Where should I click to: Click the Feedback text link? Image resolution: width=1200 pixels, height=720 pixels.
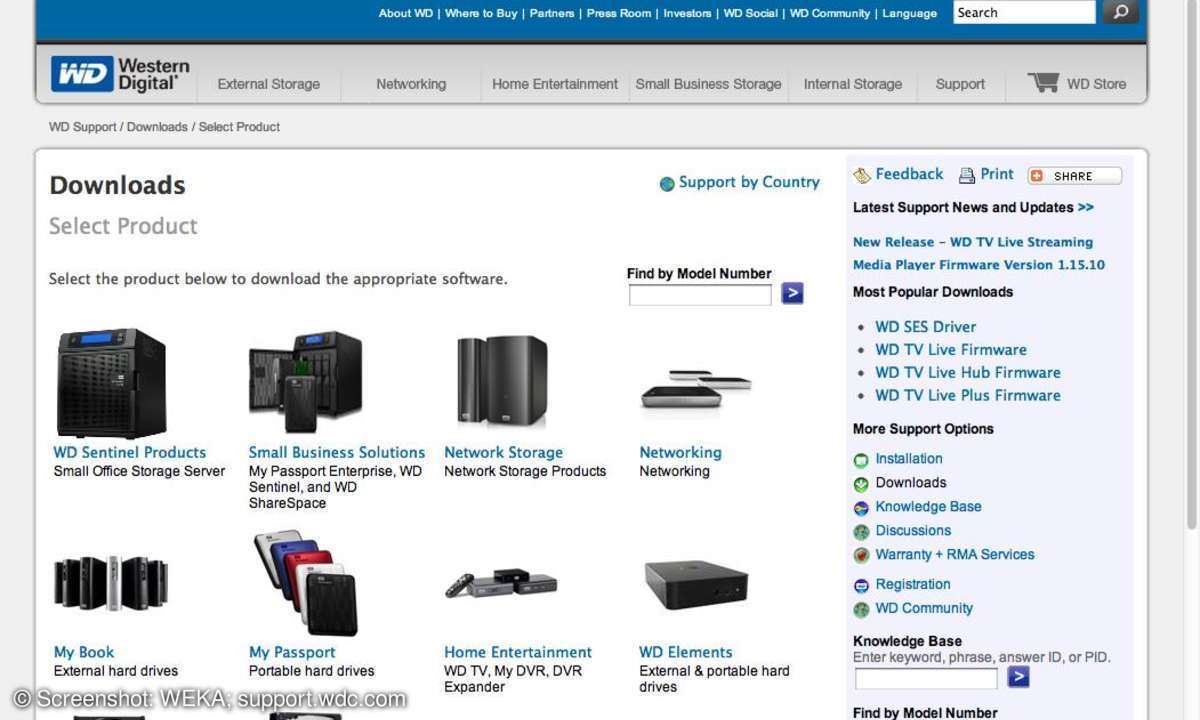pyautogui.click(x=909, y=174)
